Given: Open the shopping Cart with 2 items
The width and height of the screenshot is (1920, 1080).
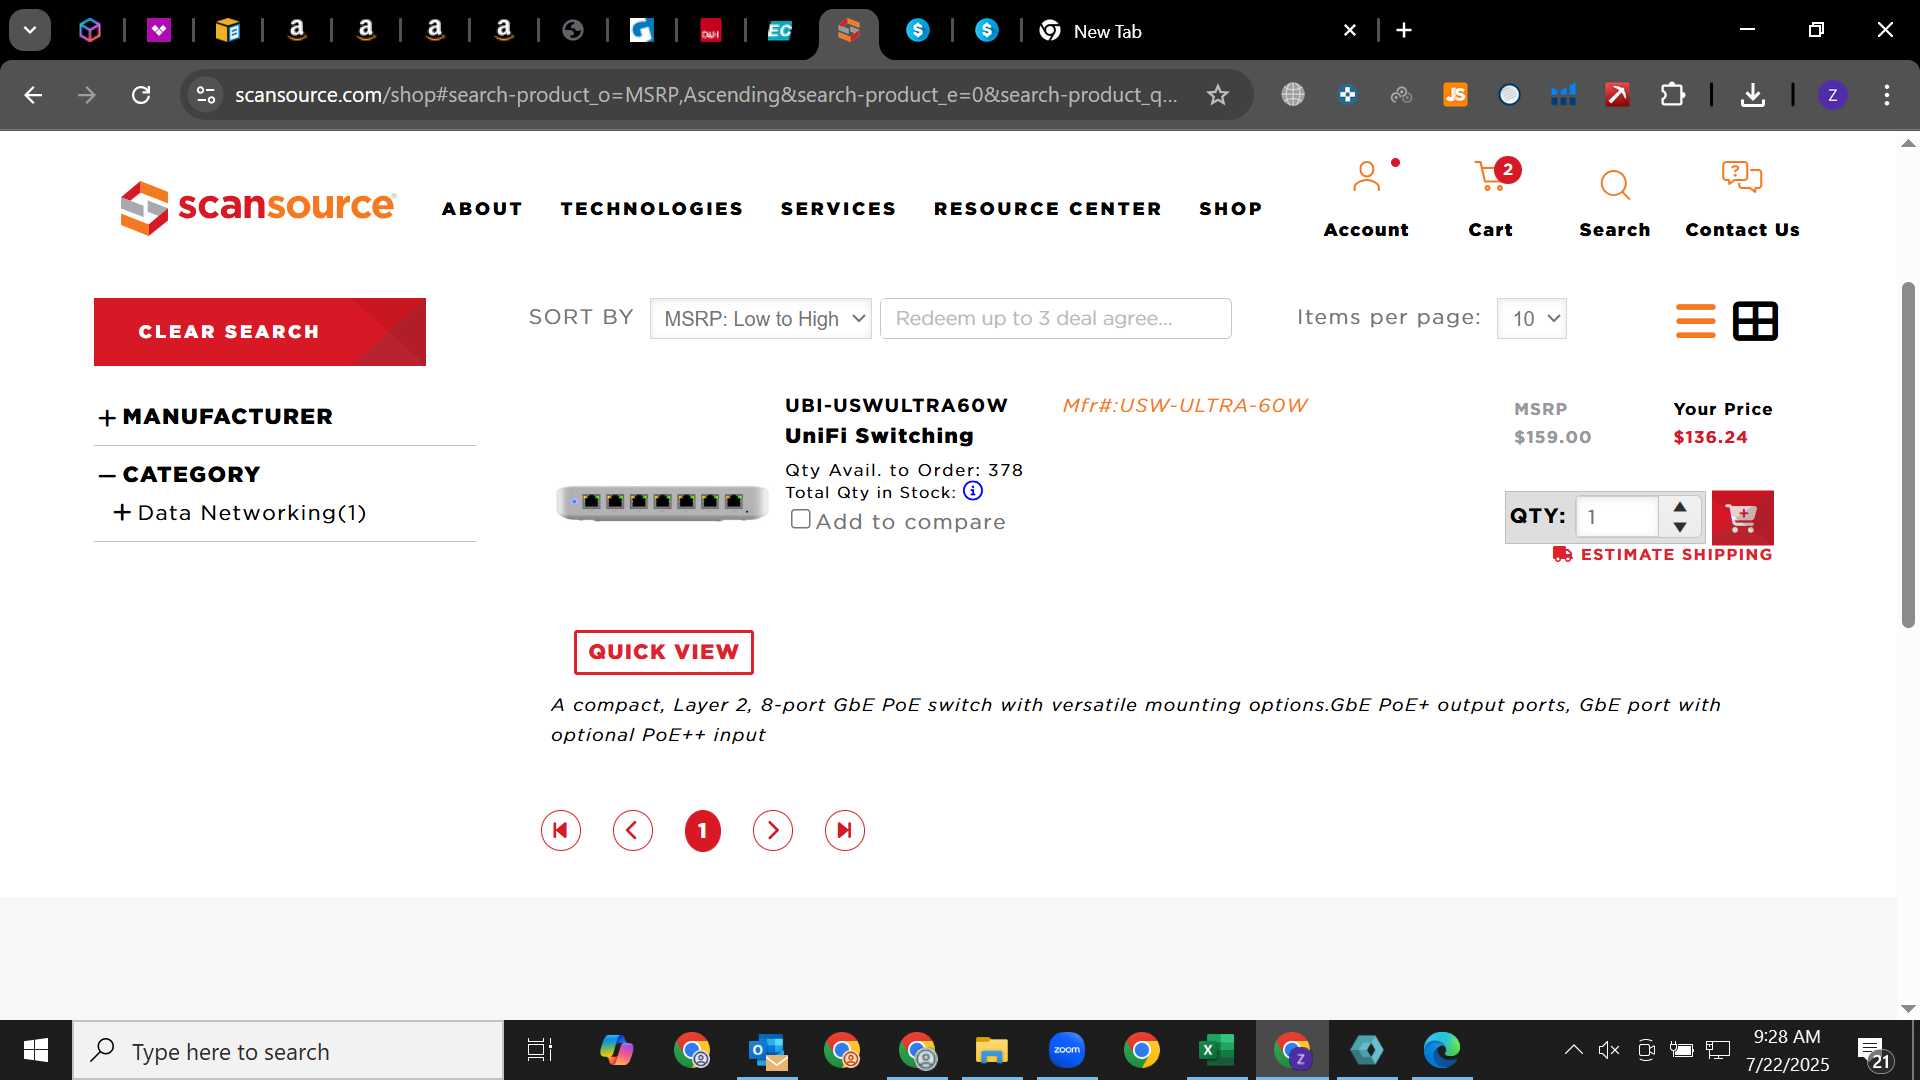Looking at the screenshot, I should [1490, 200].
